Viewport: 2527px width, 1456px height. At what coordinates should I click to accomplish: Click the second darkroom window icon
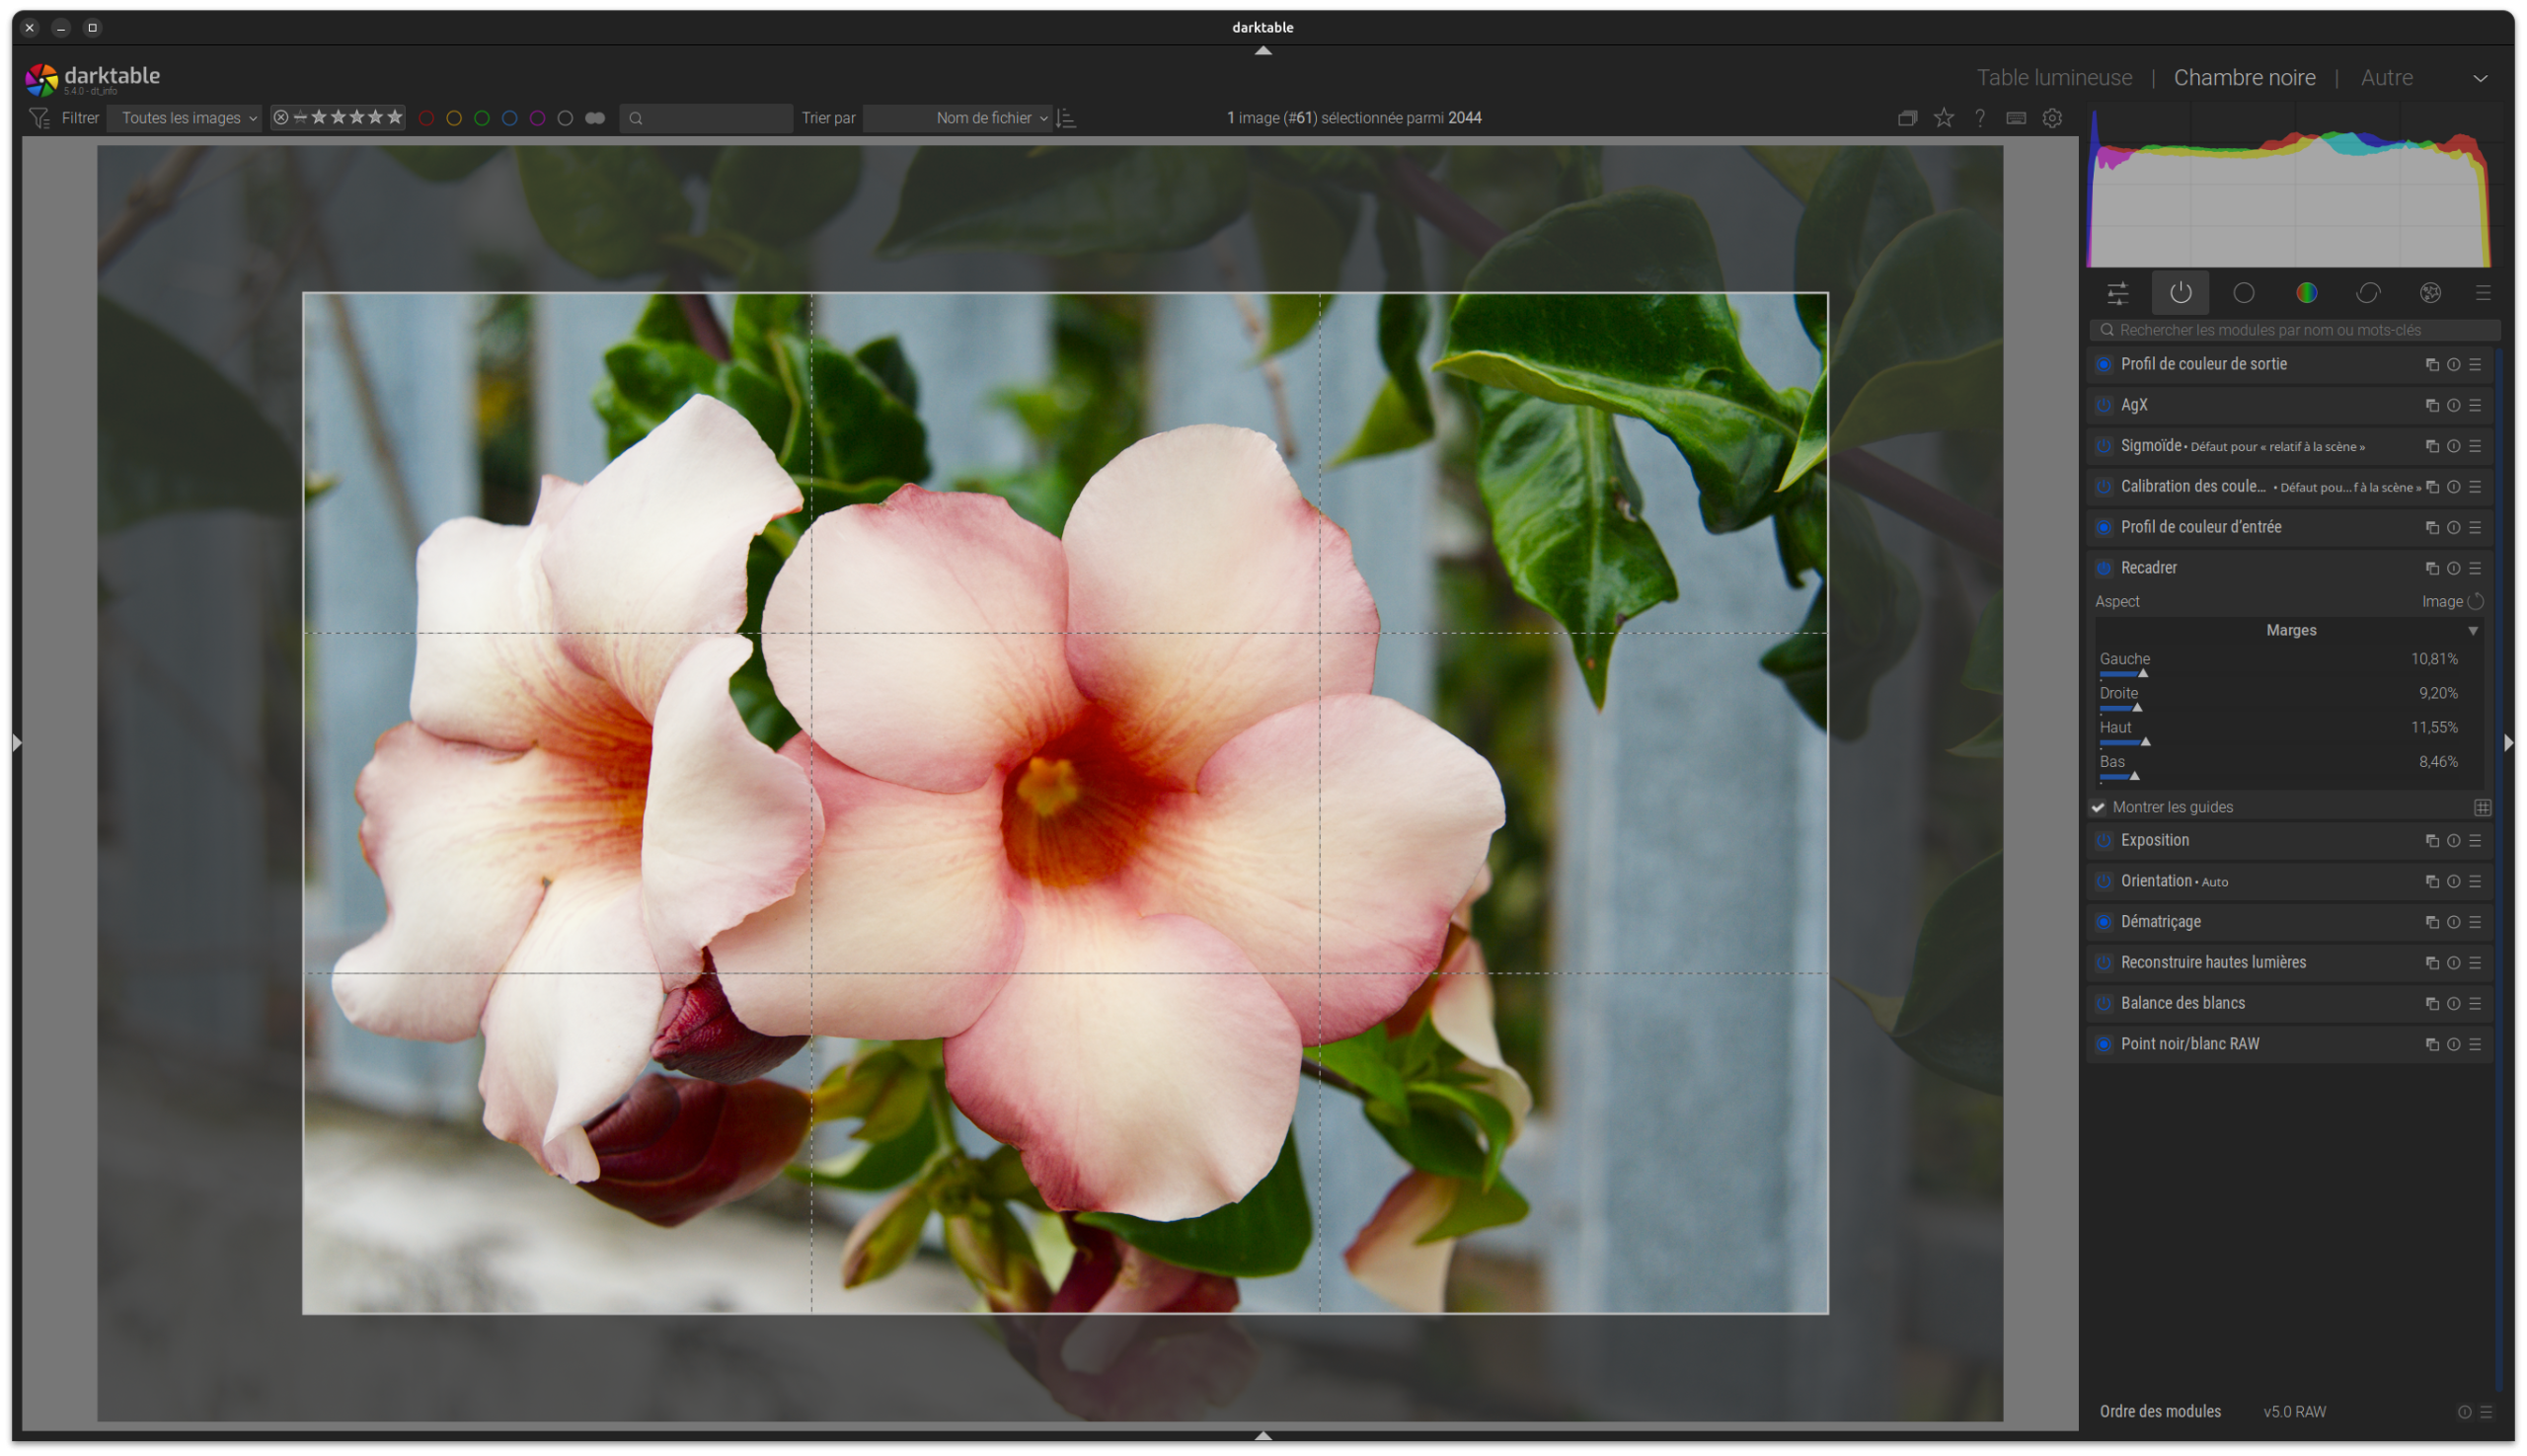click(x=1907, y=117)
